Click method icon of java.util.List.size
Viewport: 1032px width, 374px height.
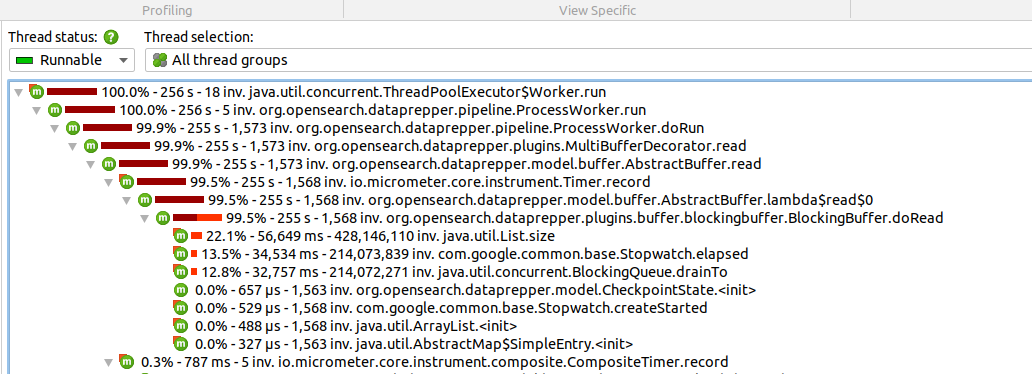coord(180,236)
